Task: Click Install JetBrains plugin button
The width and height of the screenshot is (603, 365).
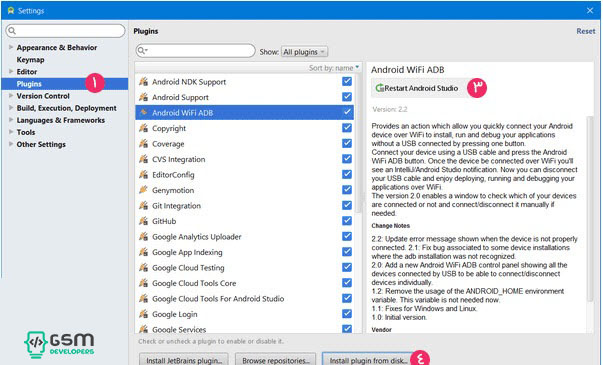Action: [184, 360]
